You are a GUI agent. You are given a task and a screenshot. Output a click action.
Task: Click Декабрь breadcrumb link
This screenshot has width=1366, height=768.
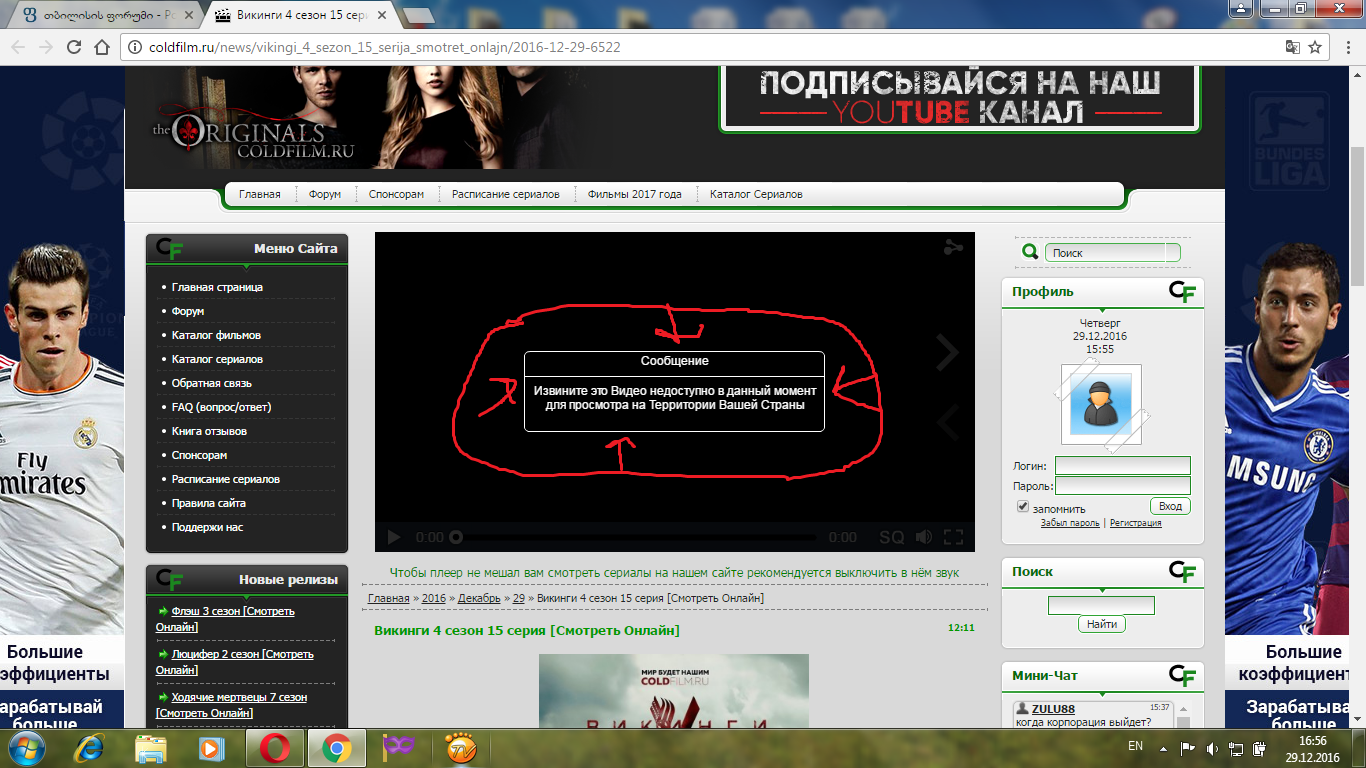pyautogui.click(x=479, y=598)
